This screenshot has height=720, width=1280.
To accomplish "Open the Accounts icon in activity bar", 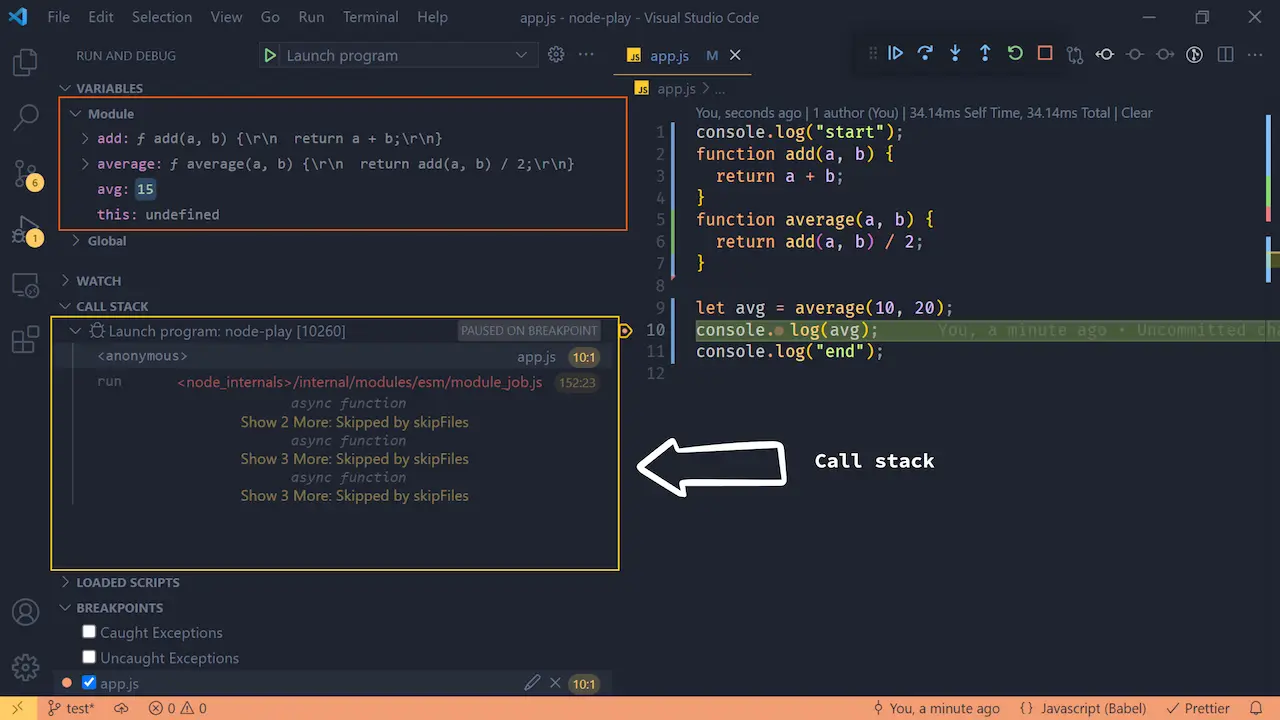I will pyautogui.click(x=25, y=612).
